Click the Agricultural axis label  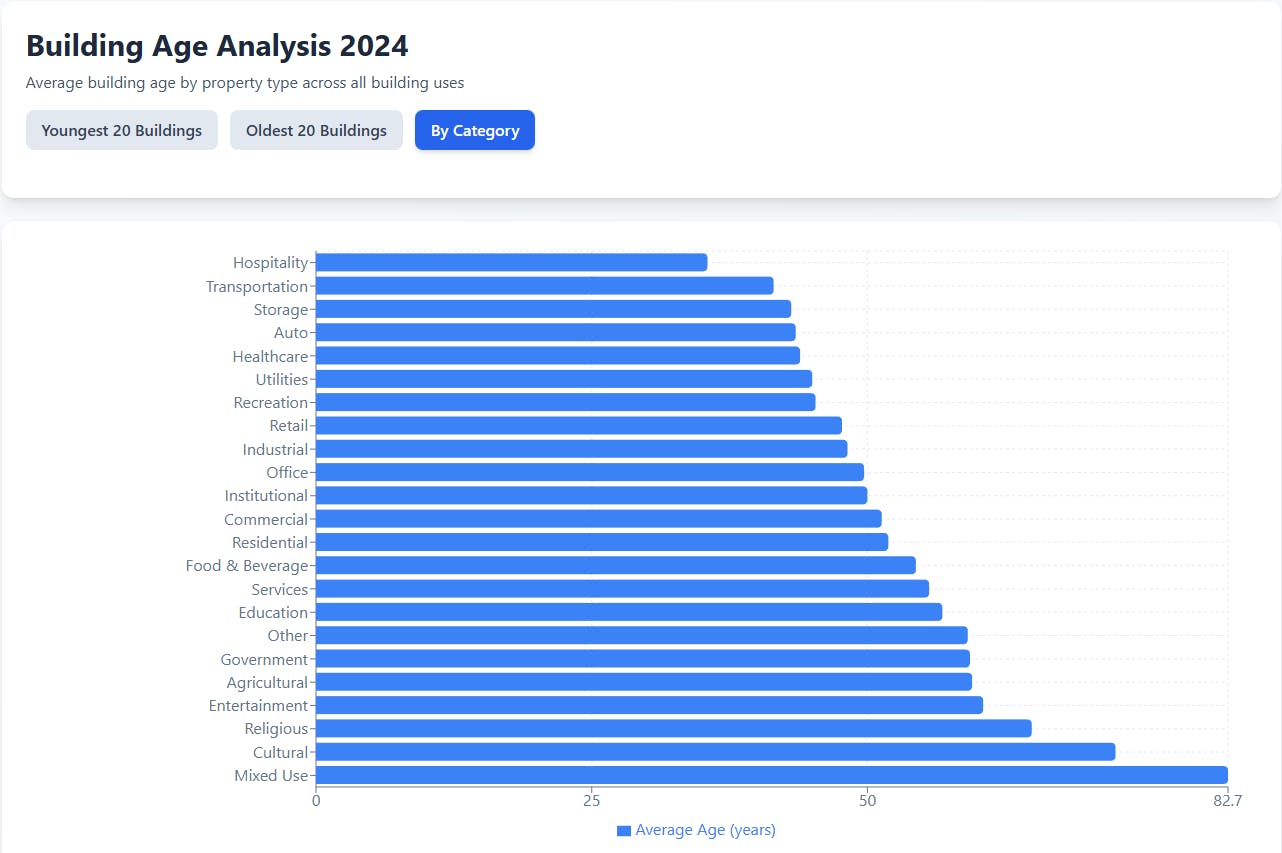[x=267, y=682]
